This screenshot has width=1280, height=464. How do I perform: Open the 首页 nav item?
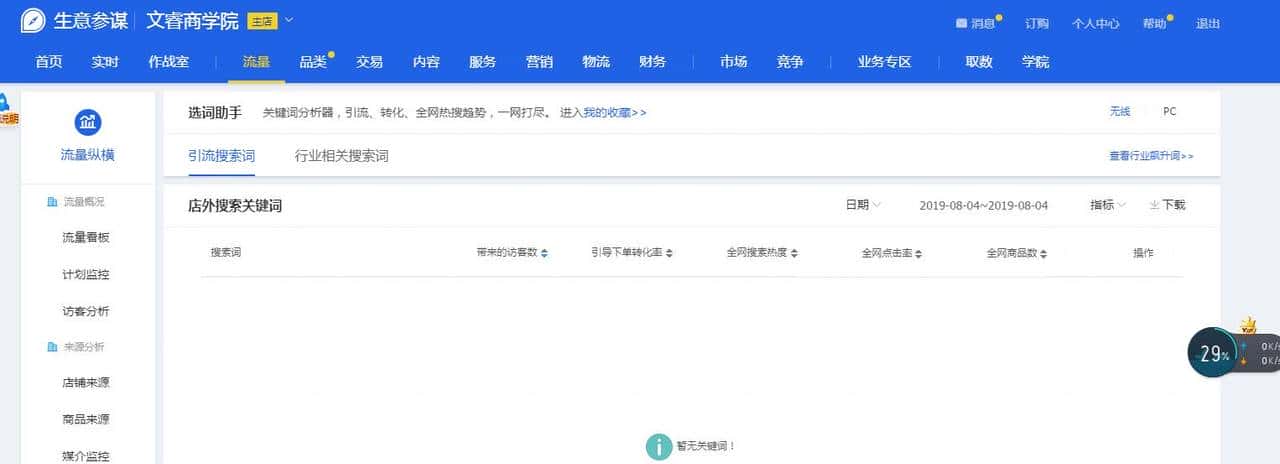[x=49, y=62]
